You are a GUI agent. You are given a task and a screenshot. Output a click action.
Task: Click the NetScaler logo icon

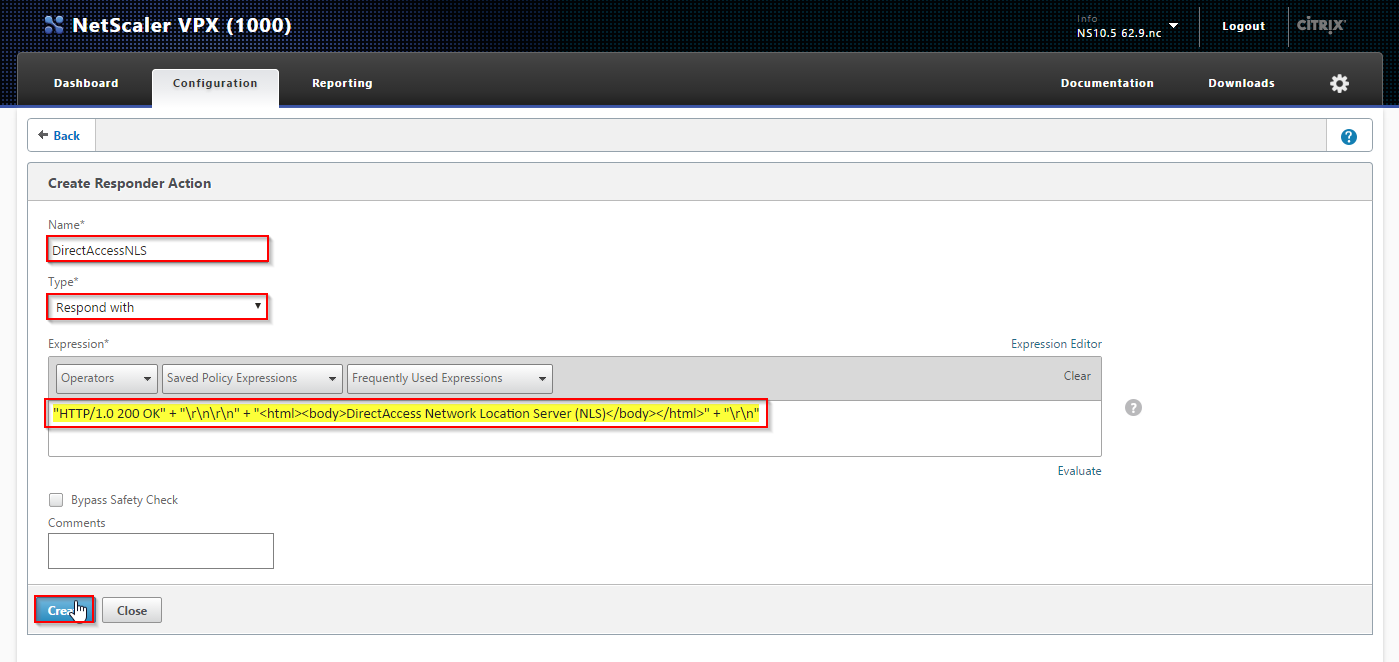point(54,25)
